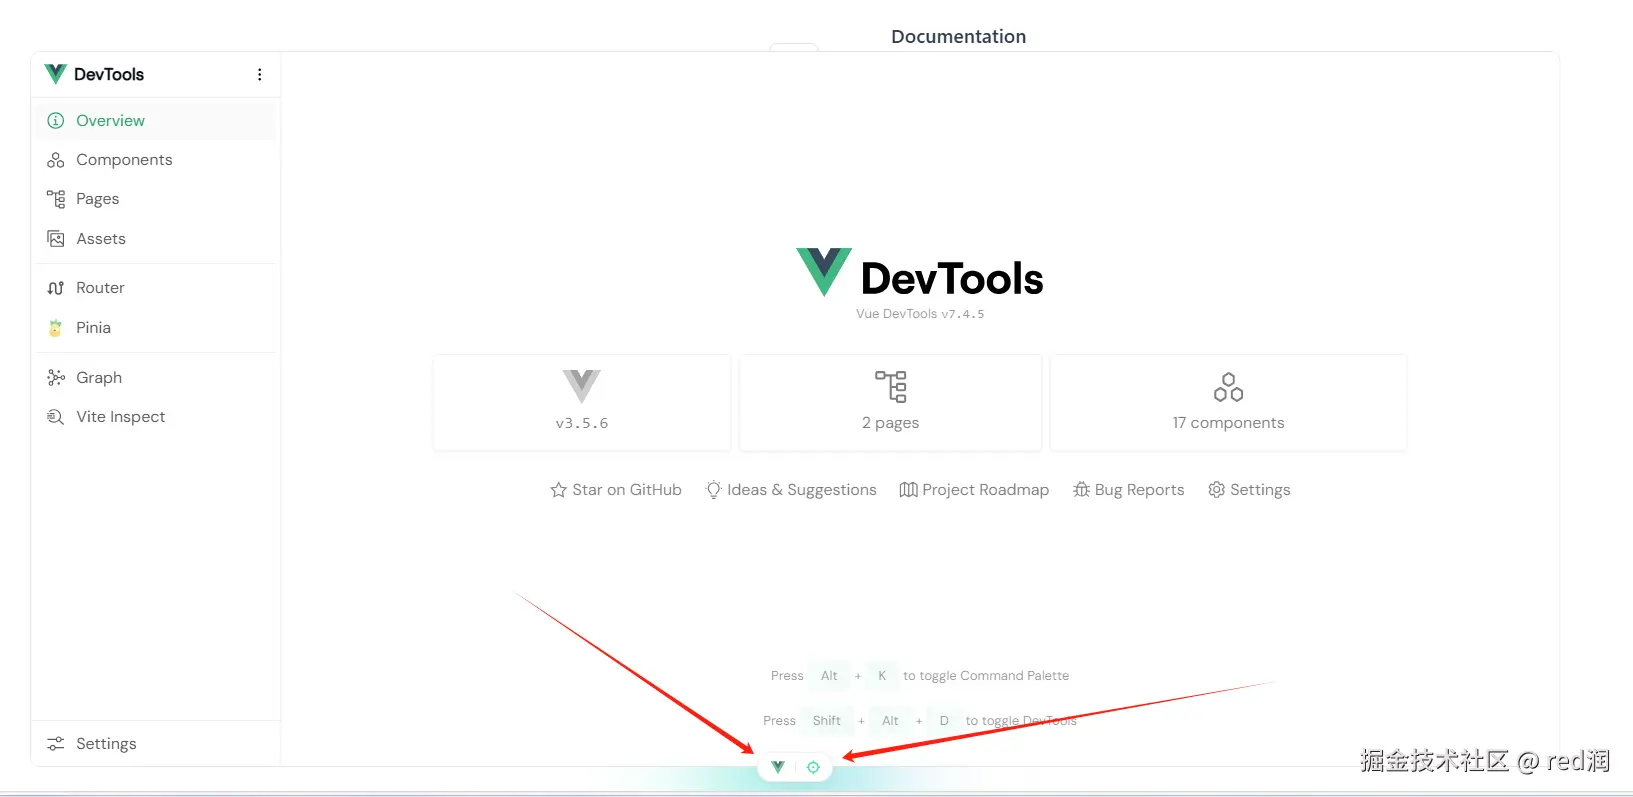Open Vite Inspect

click(x=156, y=417)
